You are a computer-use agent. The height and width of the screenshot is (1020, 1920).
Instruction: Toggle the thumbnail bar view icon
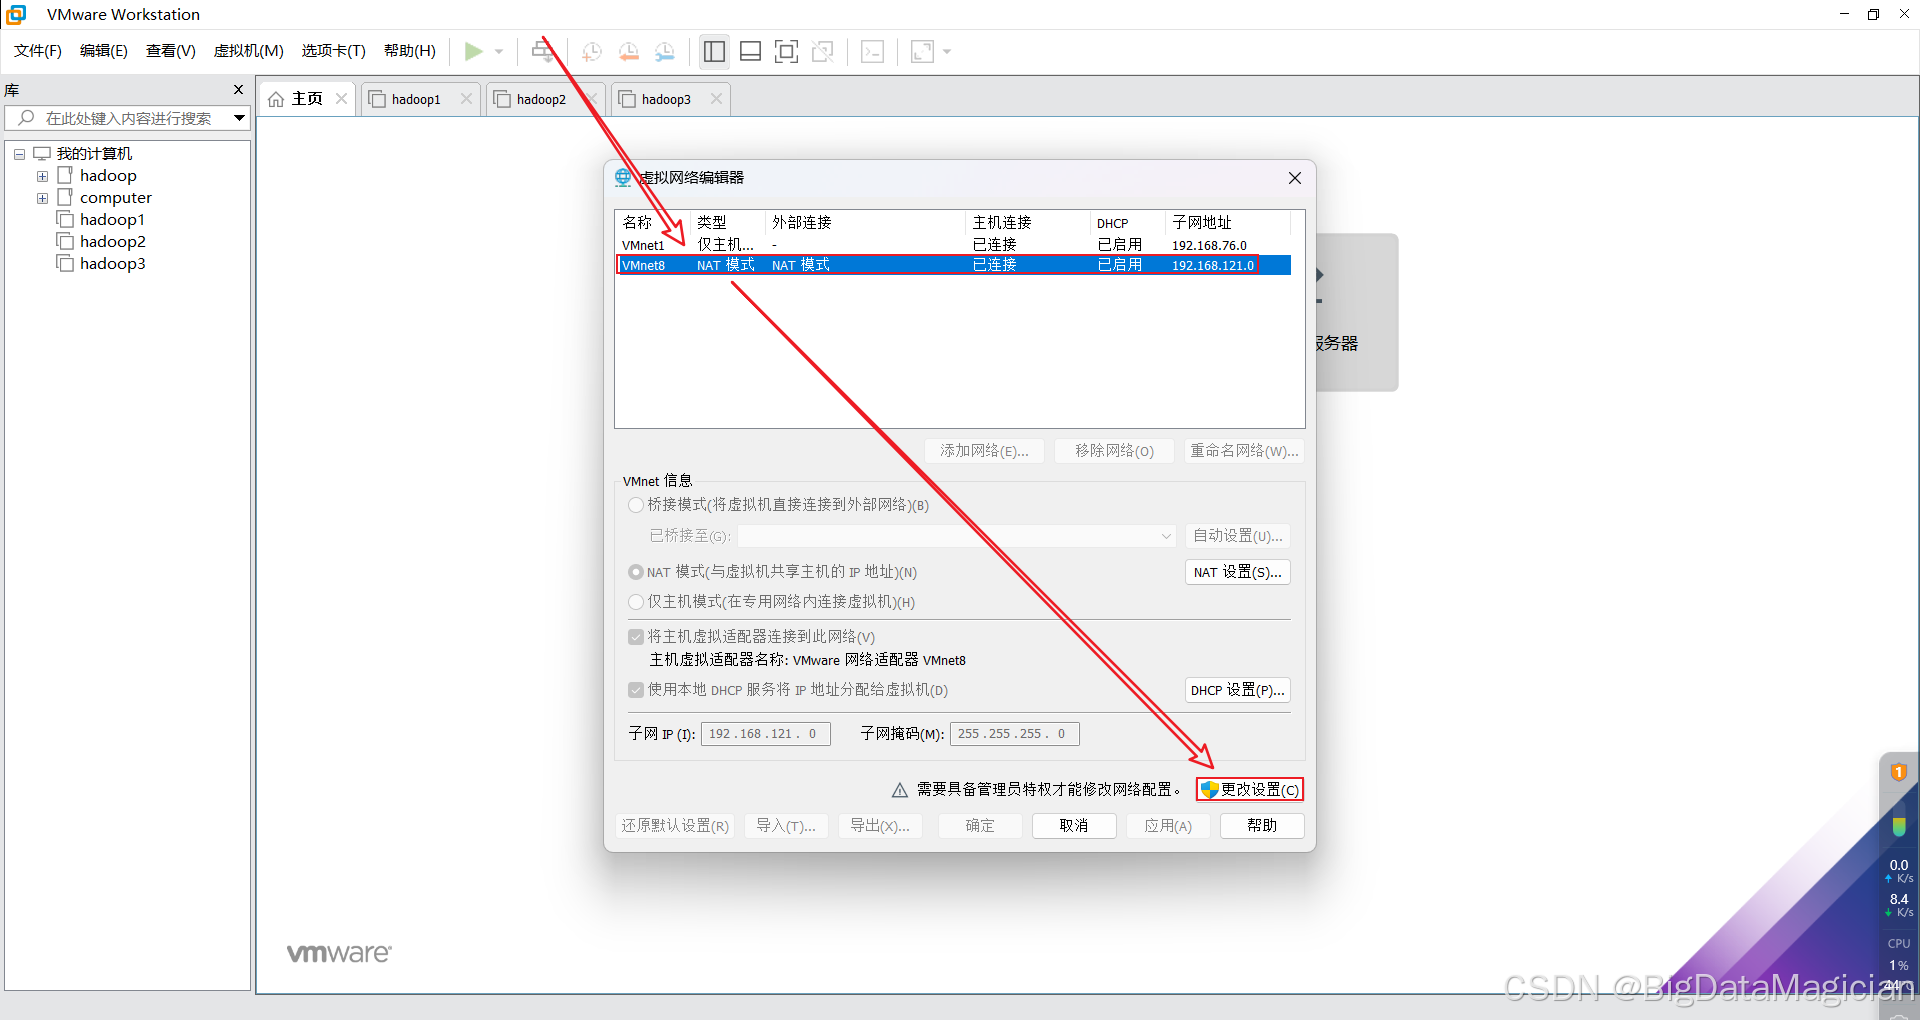750,51
